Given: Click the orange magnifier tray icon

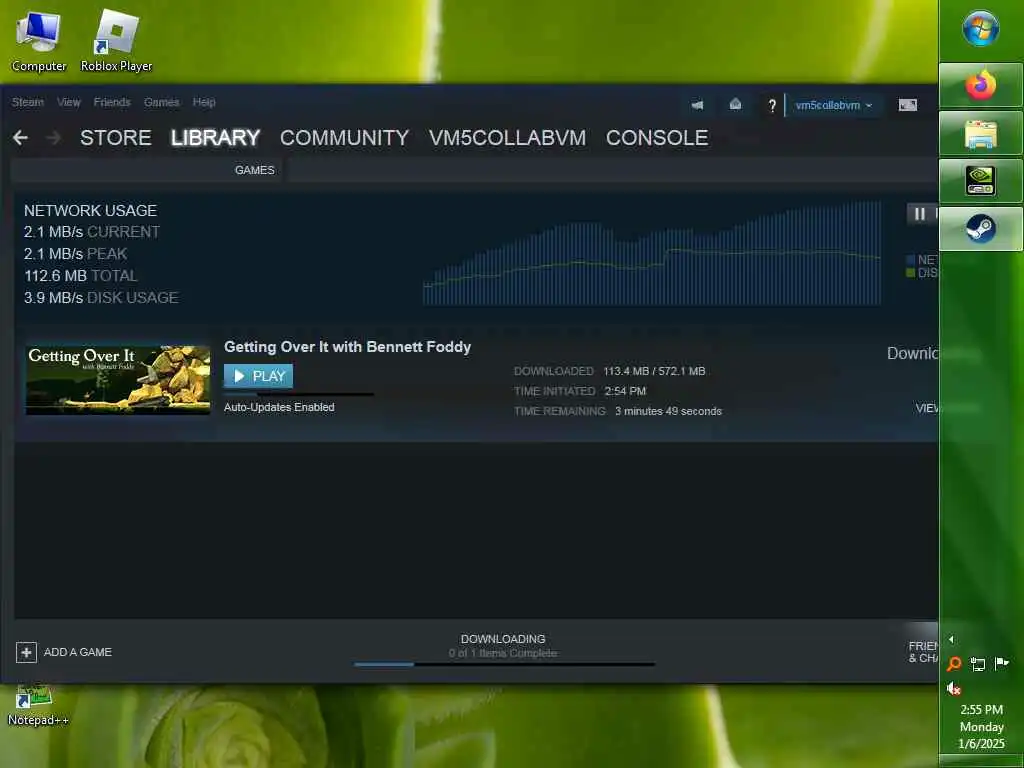Looking at the screenshot, I should 954,664.
